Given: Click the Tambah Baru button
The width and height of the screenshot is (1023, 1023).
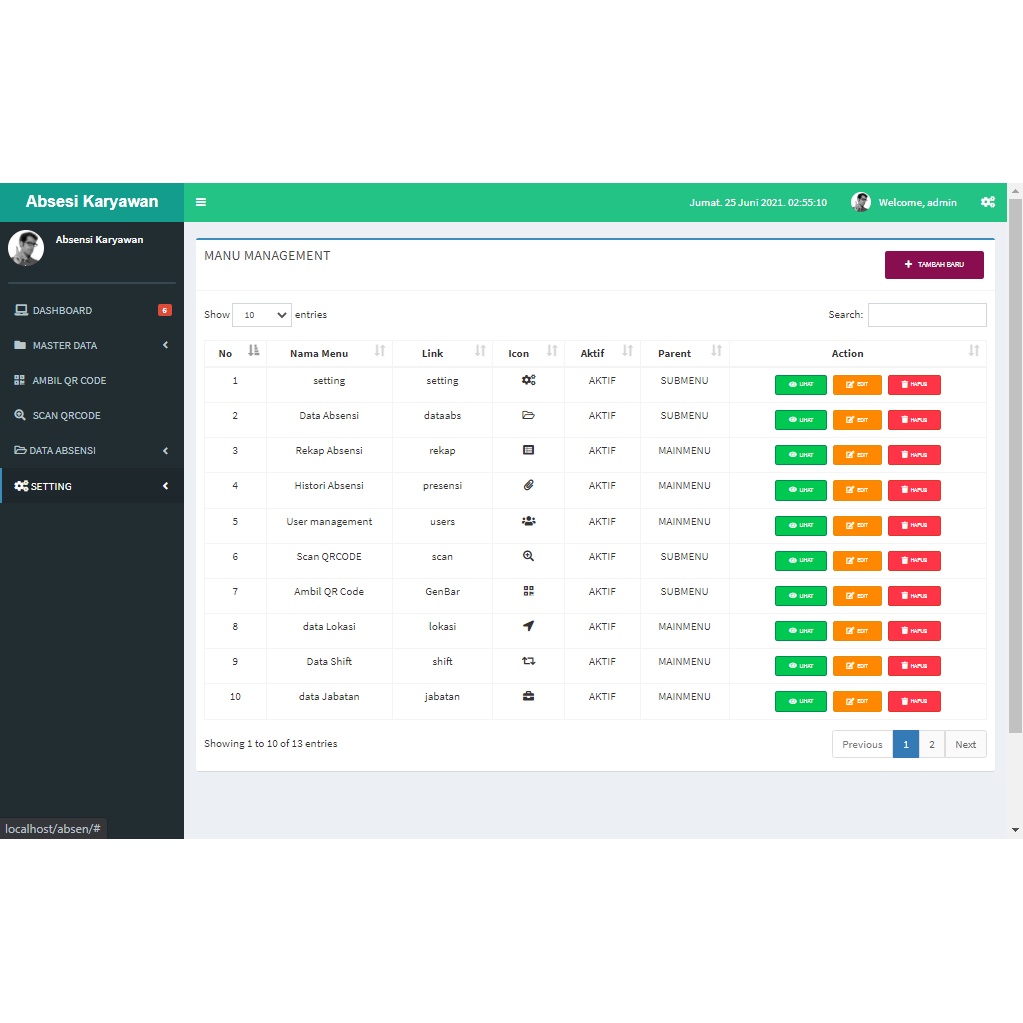Looking at the screenshot, I should tap(933, 265).
